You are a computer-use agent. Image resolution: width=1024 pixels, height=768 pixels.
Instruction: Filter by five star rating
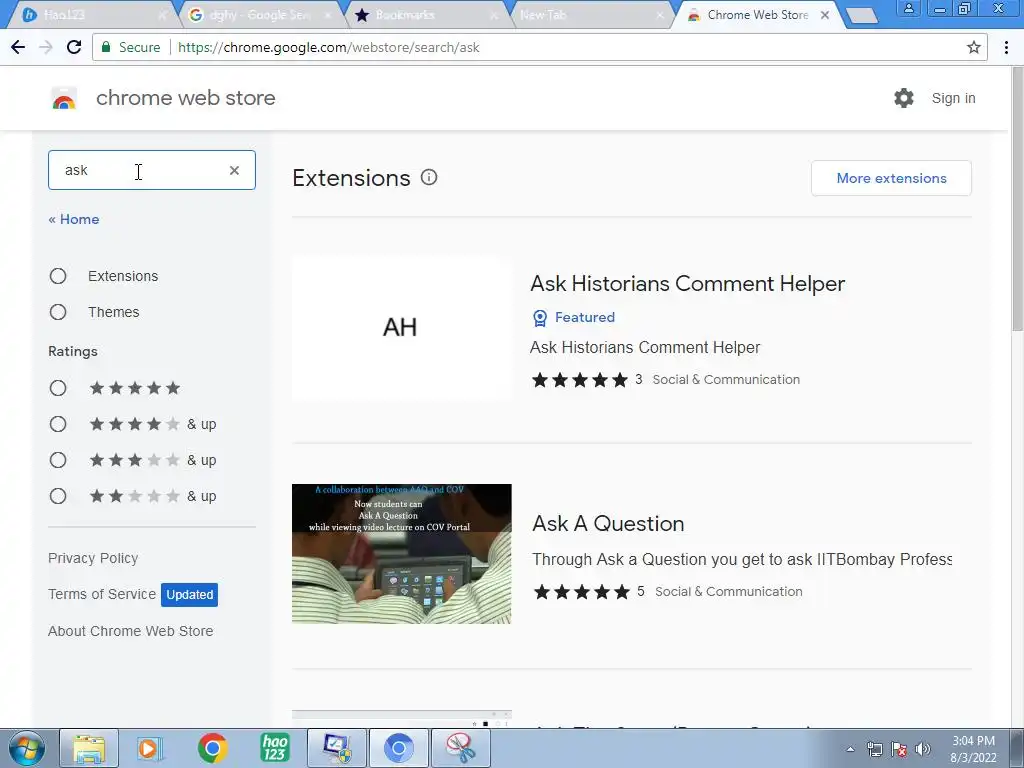pyautogui.click(x=58, y=388)
